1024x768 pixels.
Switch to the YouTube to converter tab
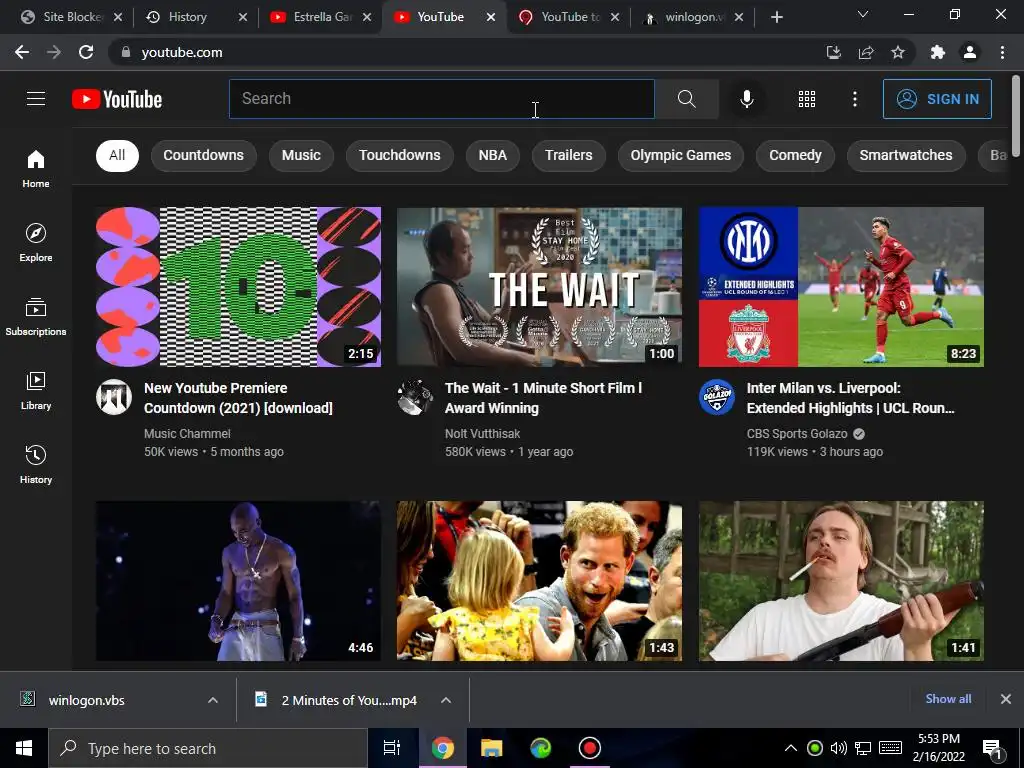pyautogui.click(x=568, y=17)
